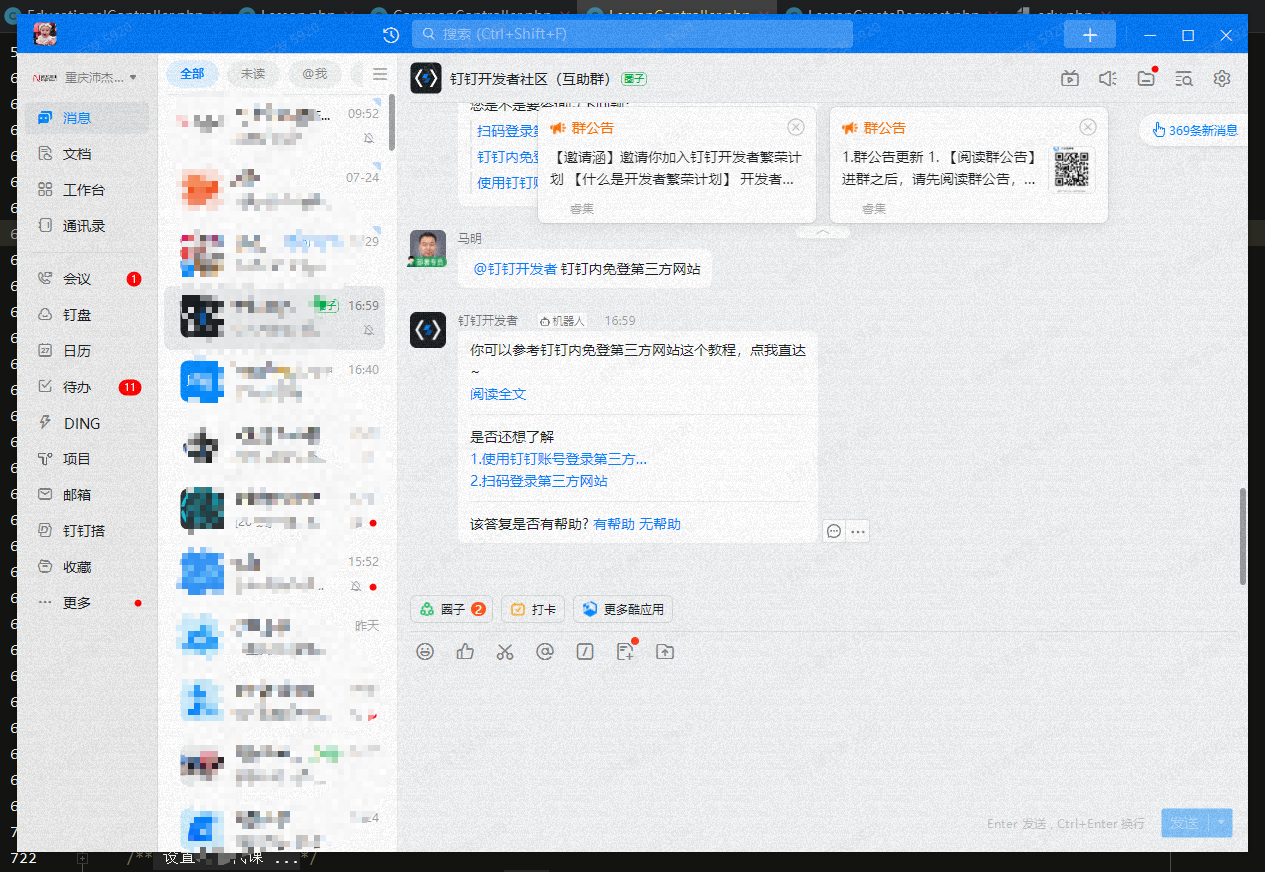Click the history clock icon beside search
The image size is (1265, 872).
coord(391,35)
